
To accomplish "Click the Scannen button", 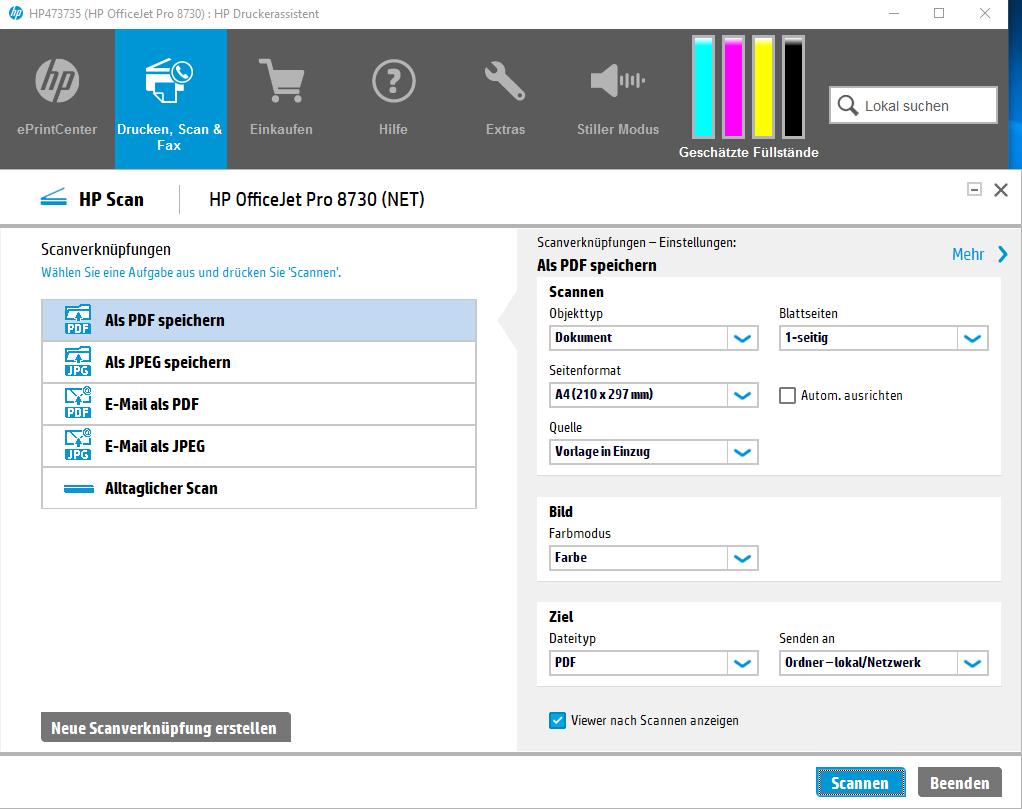I will point(860,782).
